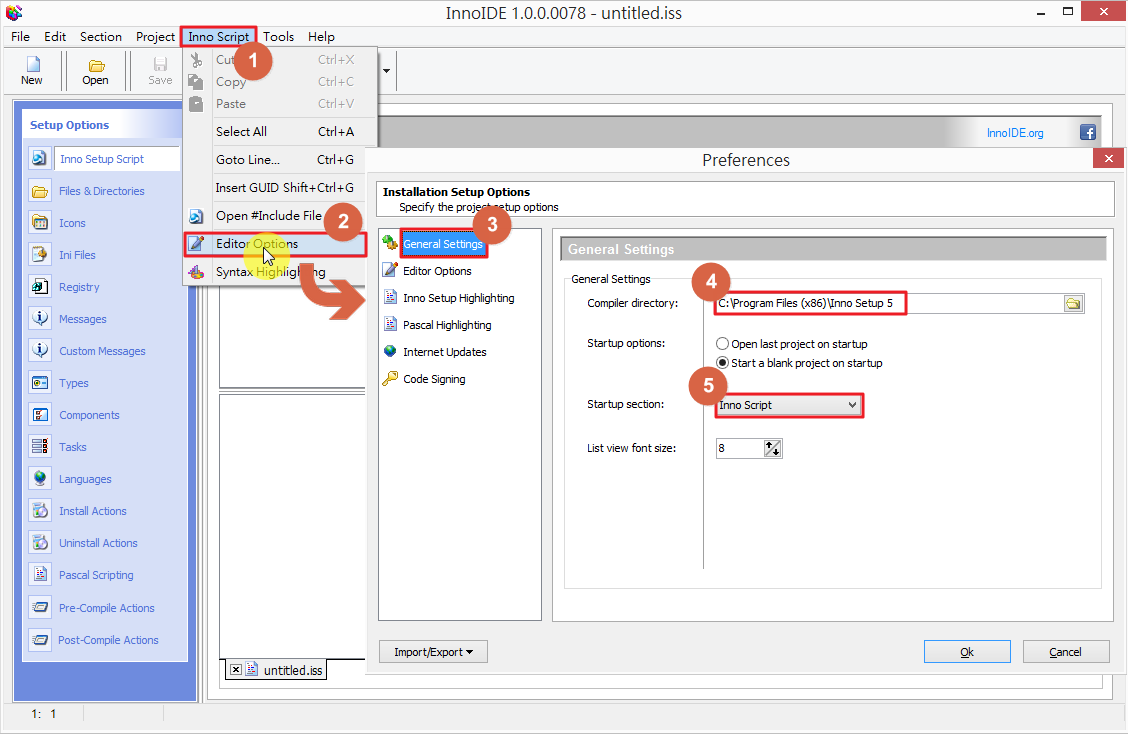Confirm preferences with the Ok button
The width and height of the screenshot is (1128, 734).
[x=966, y=651]
